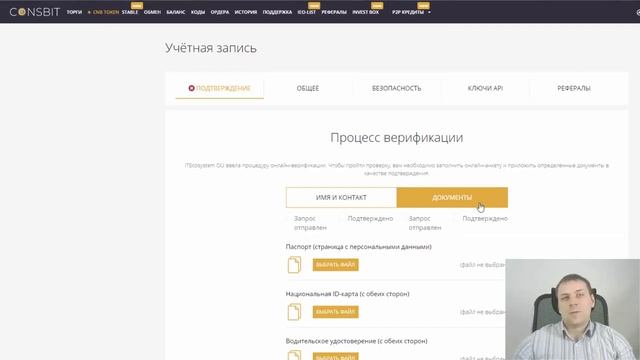This screenshot has width=640, height=360.
Task: Click the Процесс верификации heading
Action: point(396,138)
